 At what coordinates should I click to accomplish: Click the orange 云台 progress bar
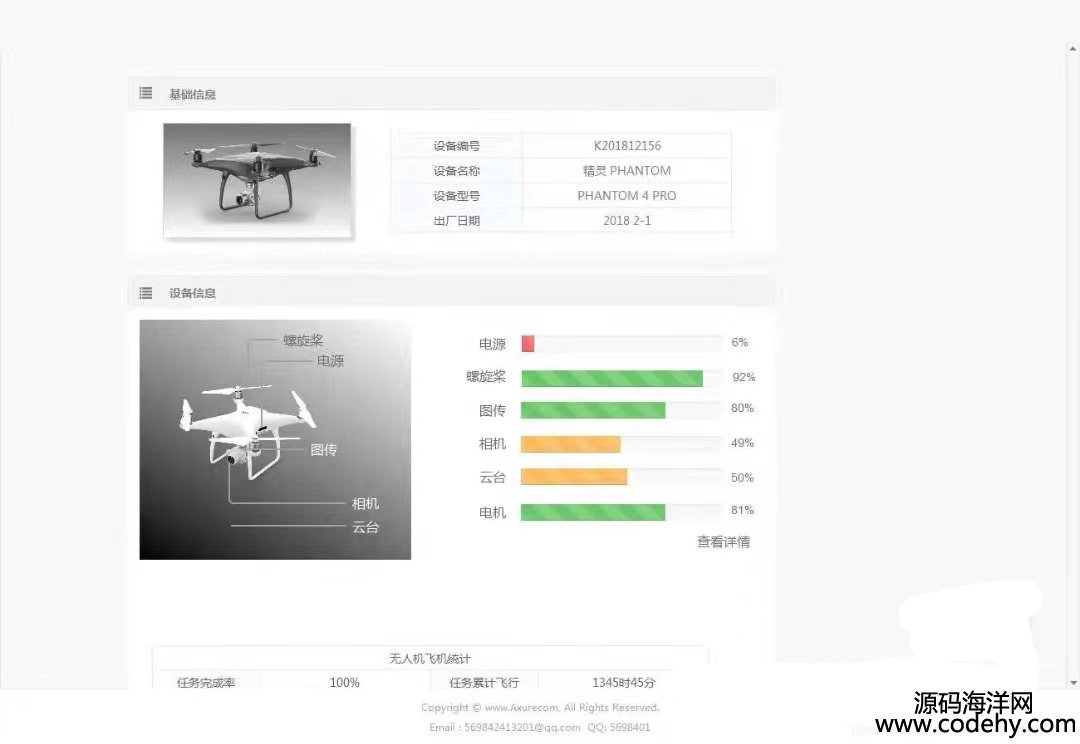click(x=574, y=477)
